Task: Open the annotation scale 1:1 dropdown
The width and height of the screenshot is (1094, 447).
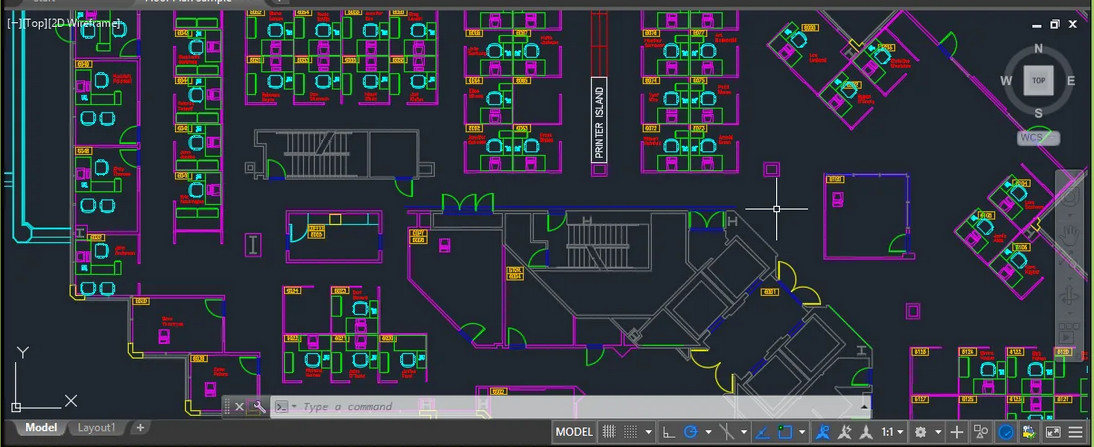Action: [x=892, y=432]
